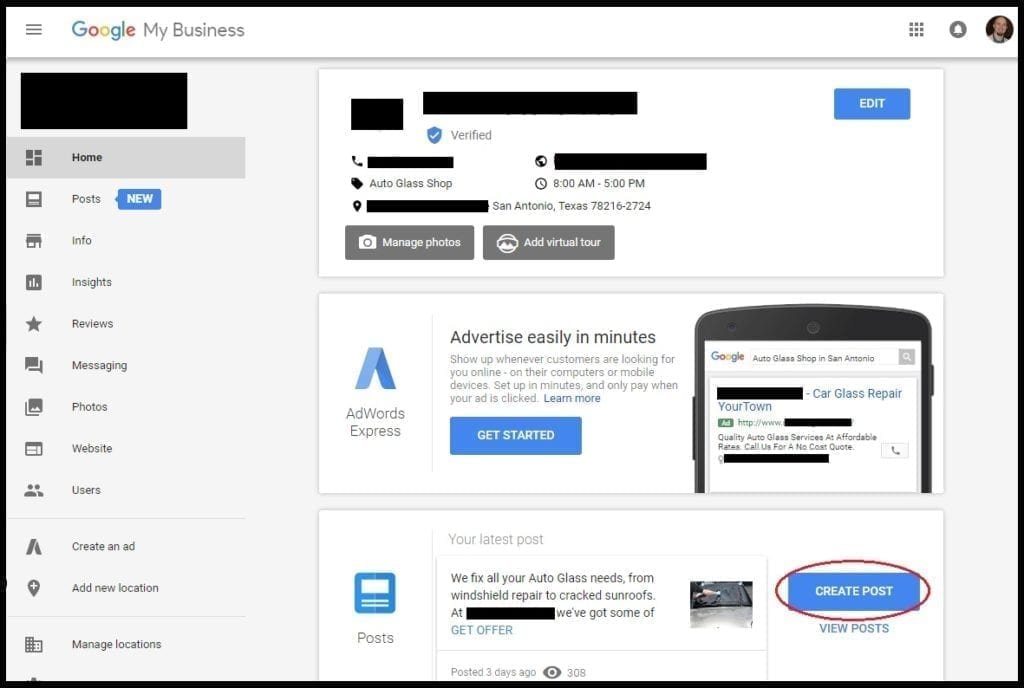Click the Photos icon in the sidebar
Image resolution: width=1024 pixels, height=688 pixels.
tap(33, 407)
